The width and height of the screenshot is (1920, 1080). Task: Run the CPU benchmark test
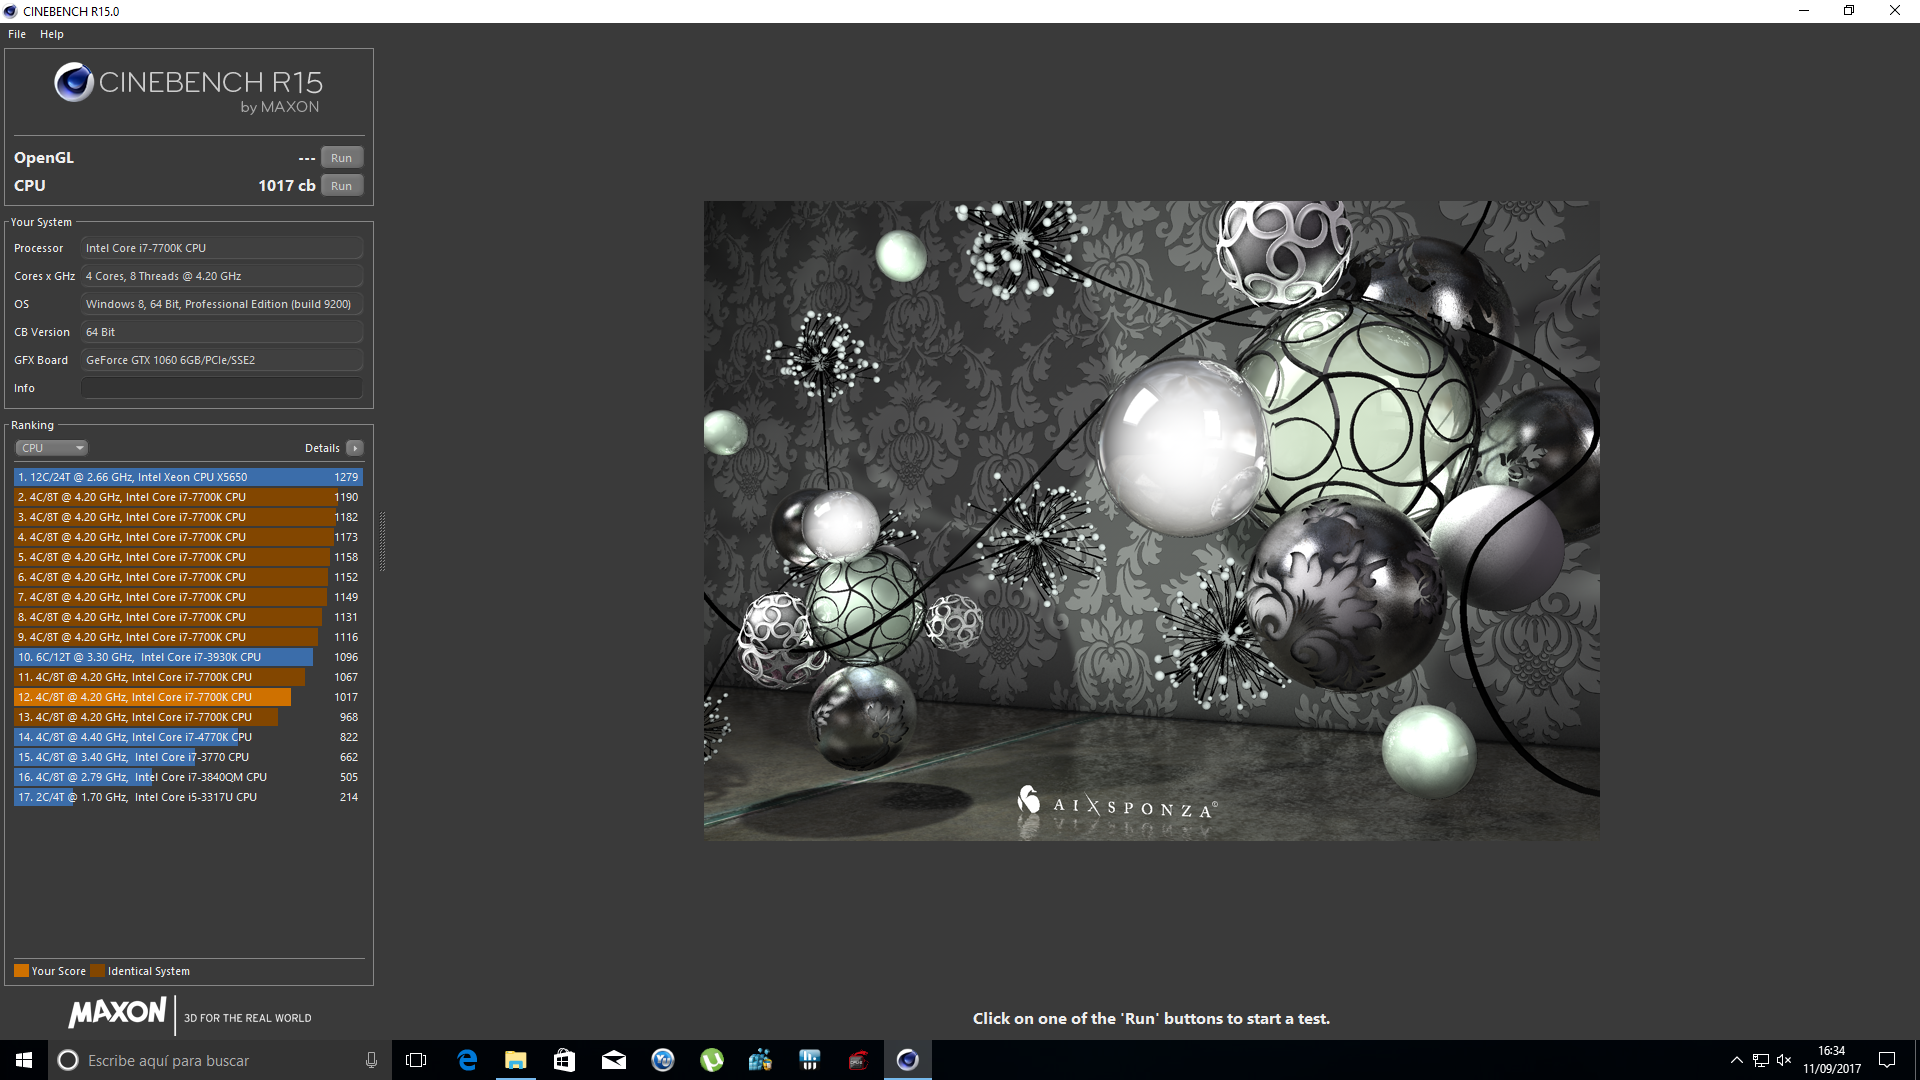pyautogui.click(x=341, y=186)
